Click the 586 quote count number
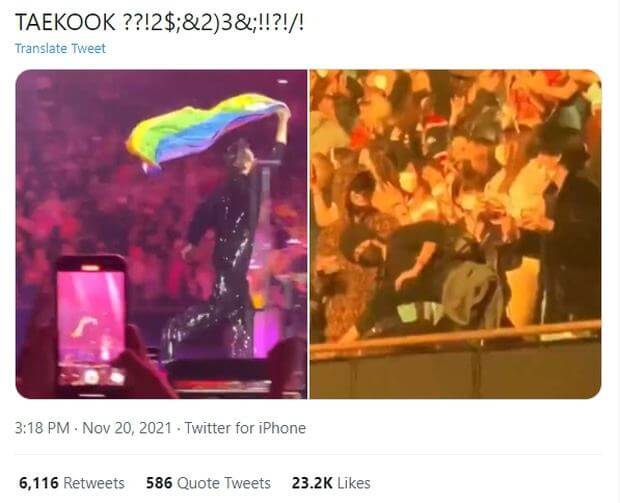The image size is (620, 503). click(x=159, y=483)
